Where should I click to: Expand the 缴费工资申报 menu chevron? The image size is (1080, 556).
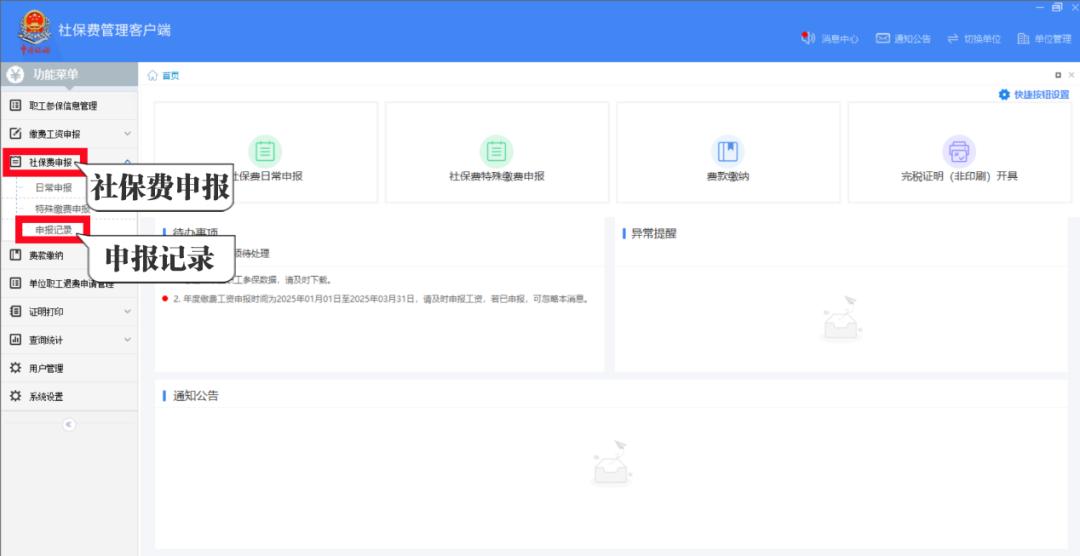(127, 134)
